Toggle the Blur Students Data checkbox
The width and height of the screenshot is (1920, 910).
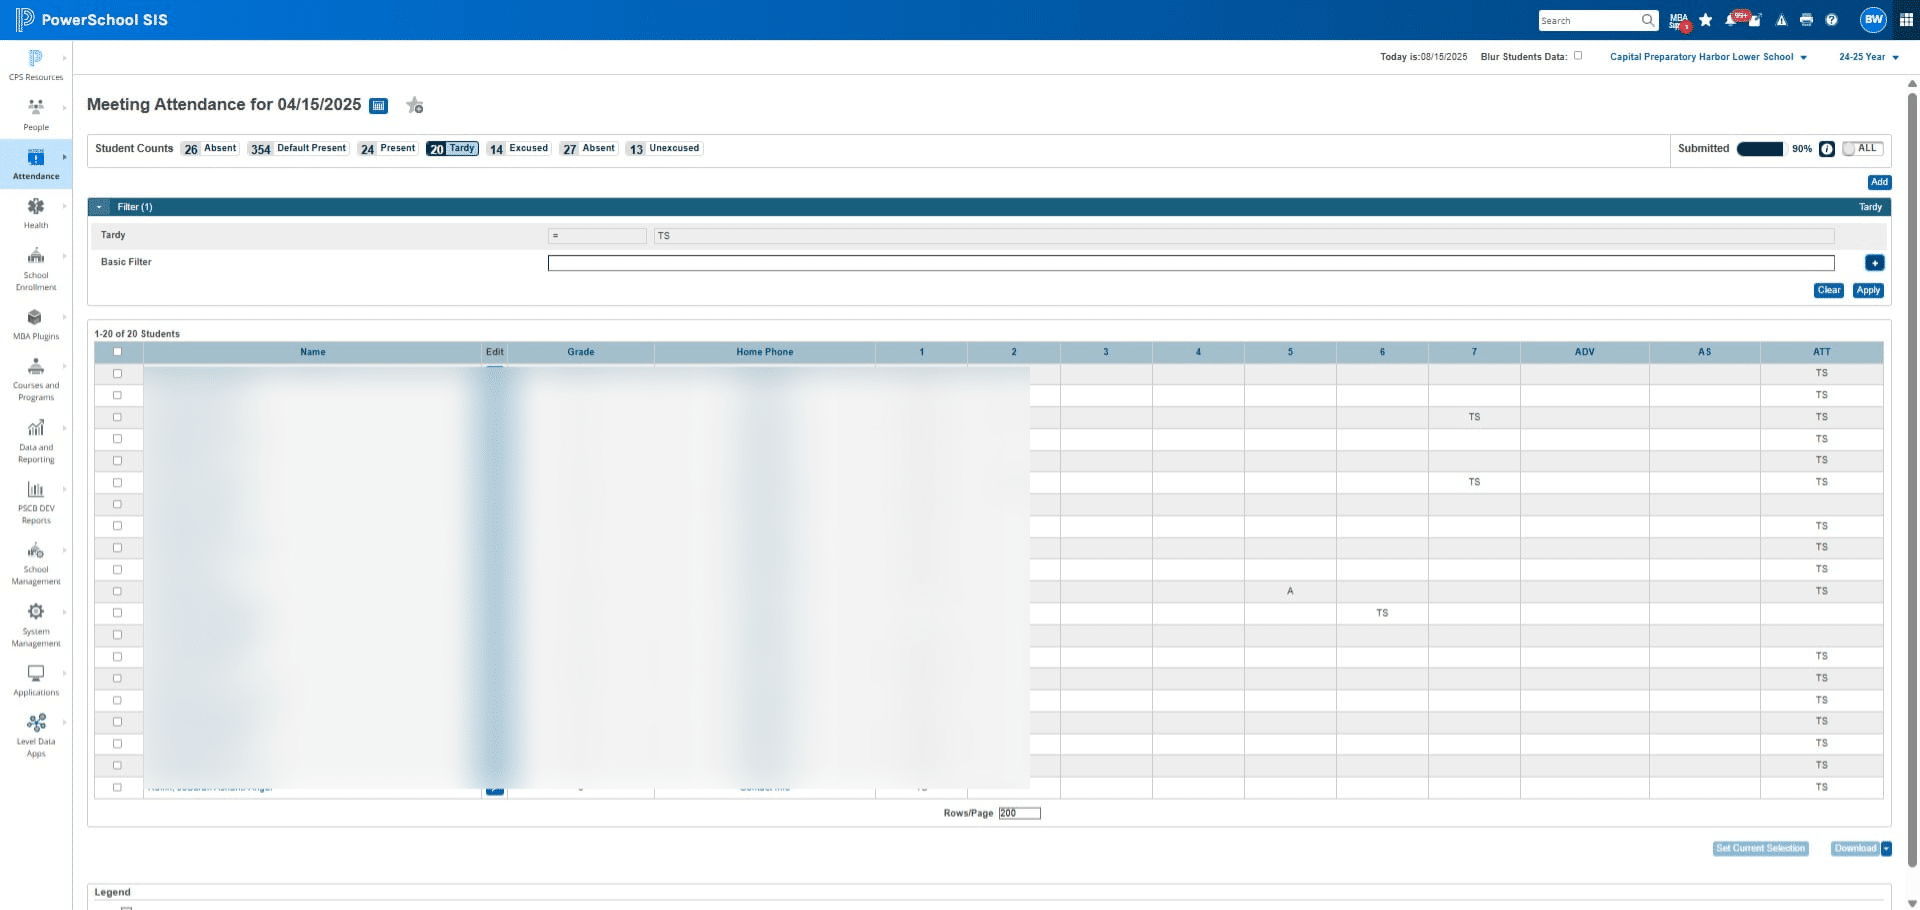(x=1578, y=56)
